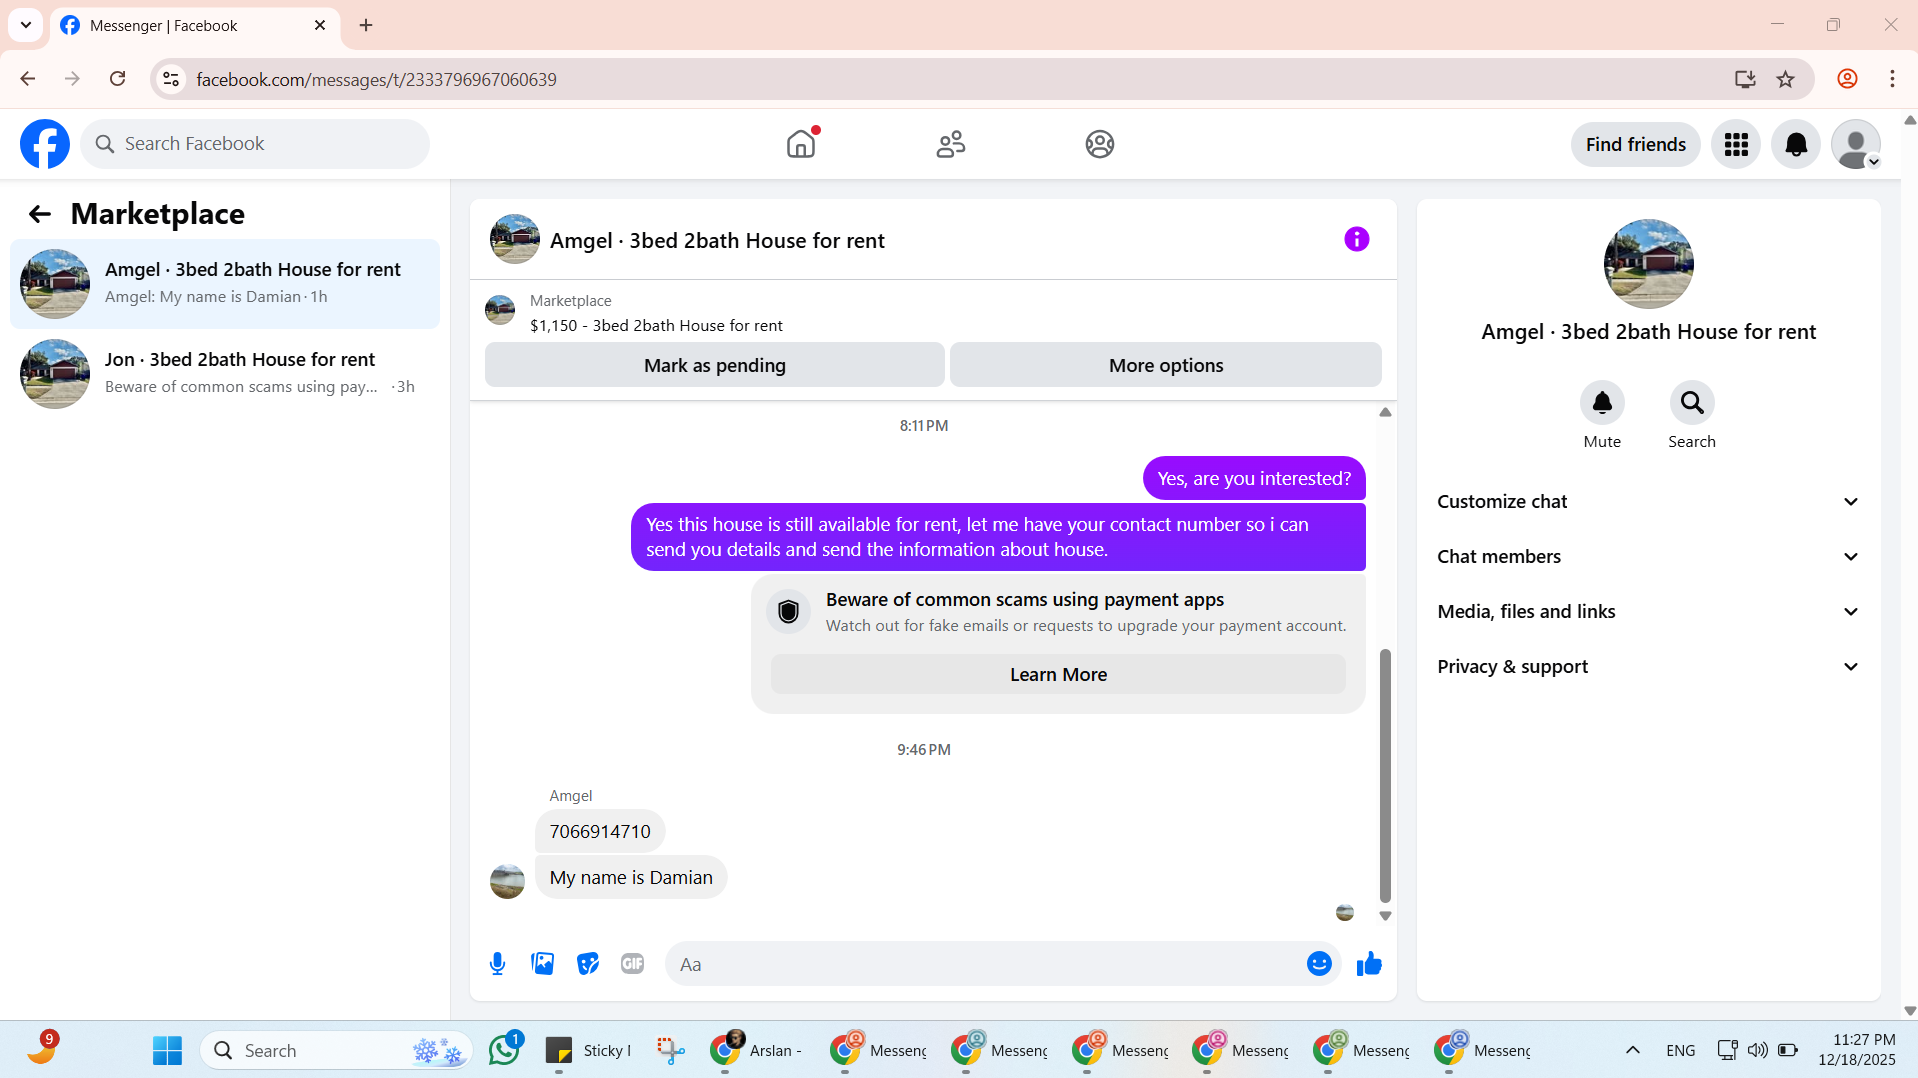Mute this conversation with the bell icon
1918x1078 pixels.
point(1602,403)
